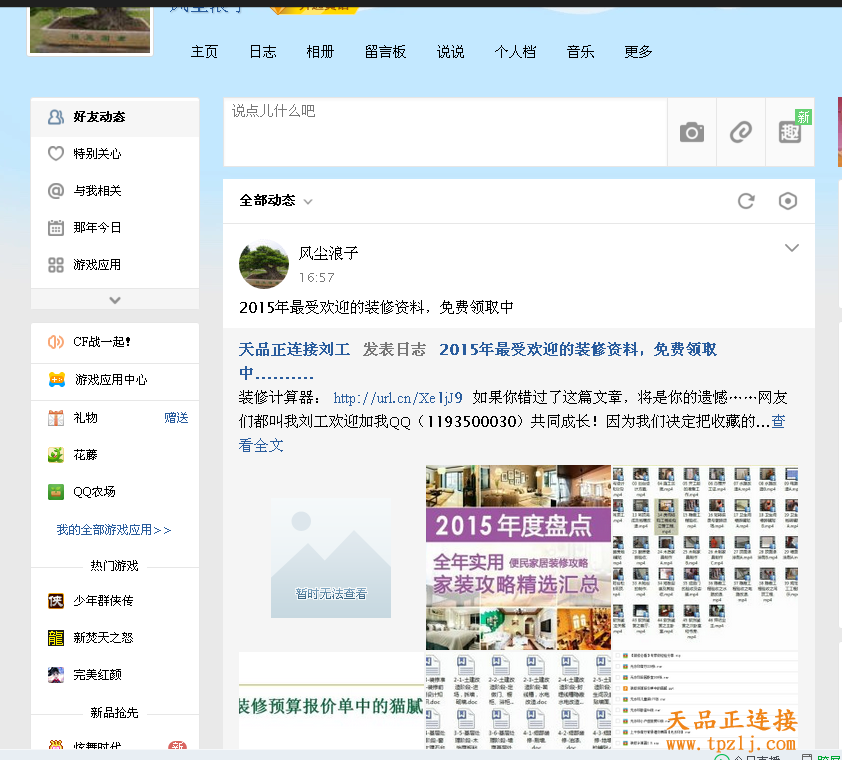The height and width of the screenshot is (760, 842).
Task: Open the 装修预算报价单中的猫腻 image
Action: [331, 700]
